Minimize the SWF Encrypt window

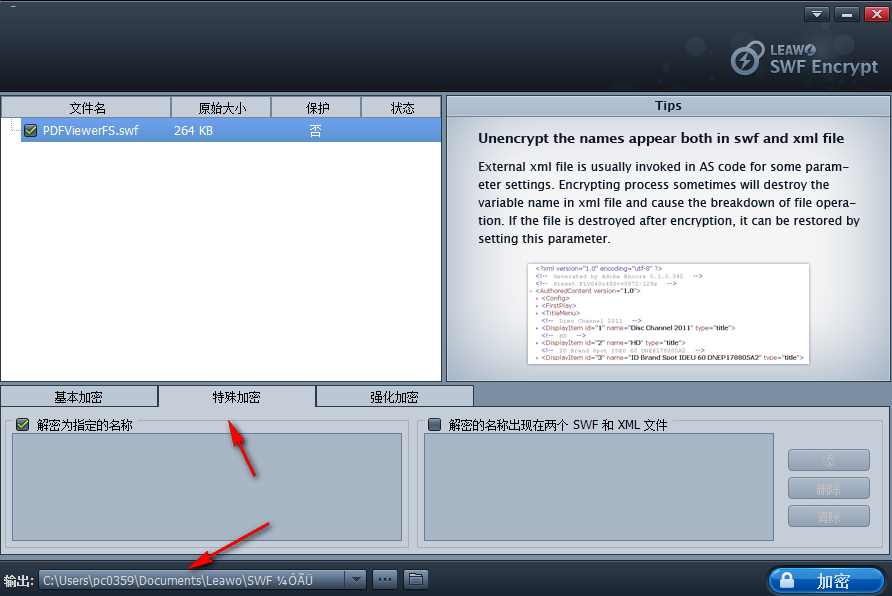846,14
